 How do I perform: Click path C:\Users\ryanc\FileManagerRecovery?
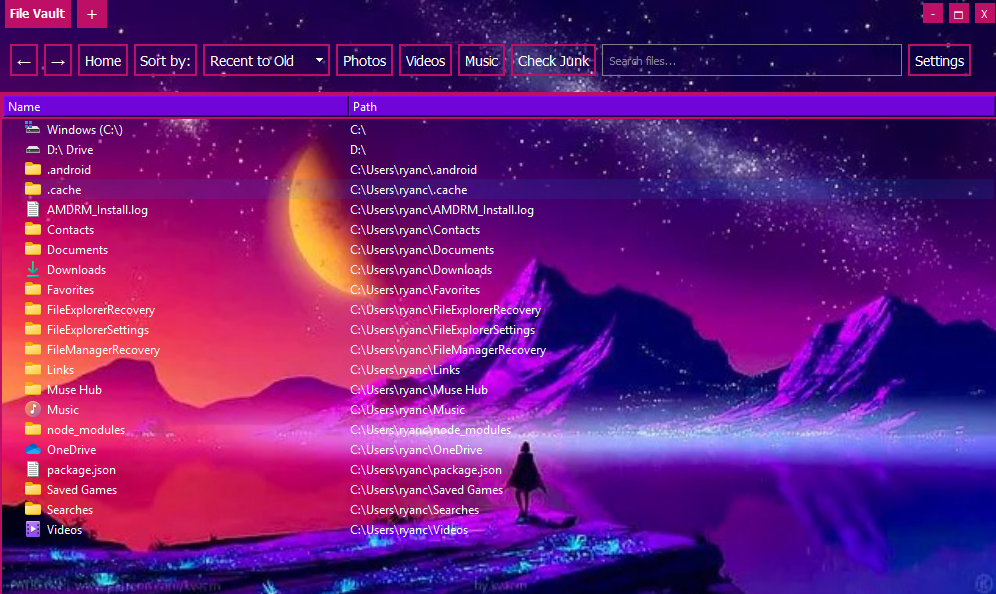click(x=448, y=349)
